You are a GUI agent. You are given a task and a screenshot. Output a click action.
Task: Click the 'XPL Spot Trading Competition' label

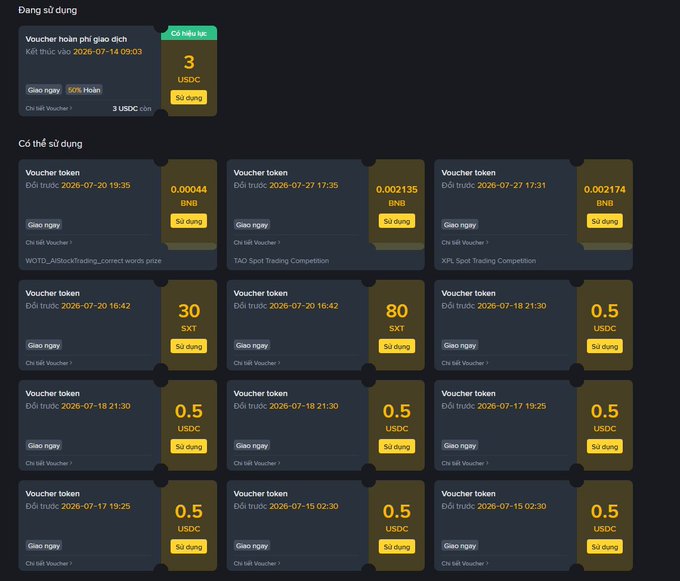(489, 261)
